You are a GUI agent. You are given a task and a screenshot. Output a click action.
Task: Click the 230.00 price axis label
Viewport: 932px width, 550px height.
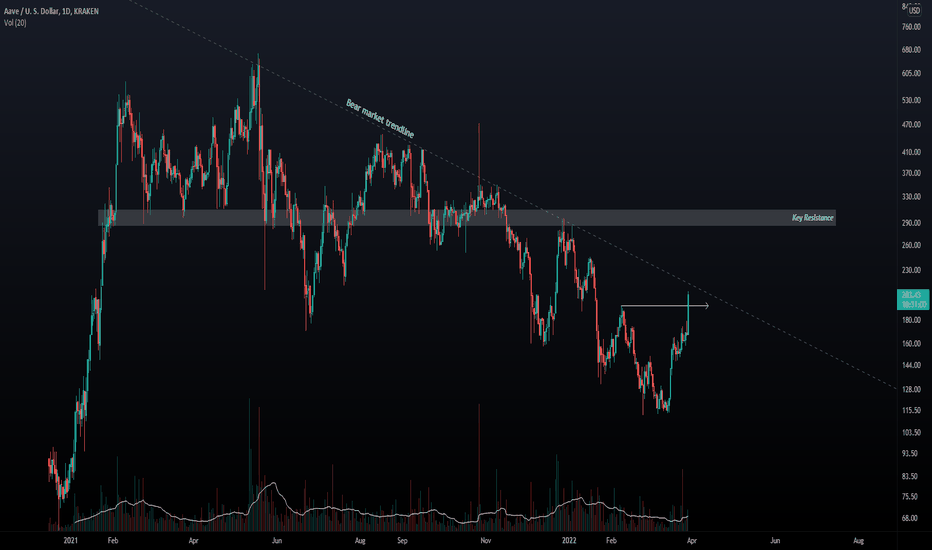pos(911,270)
